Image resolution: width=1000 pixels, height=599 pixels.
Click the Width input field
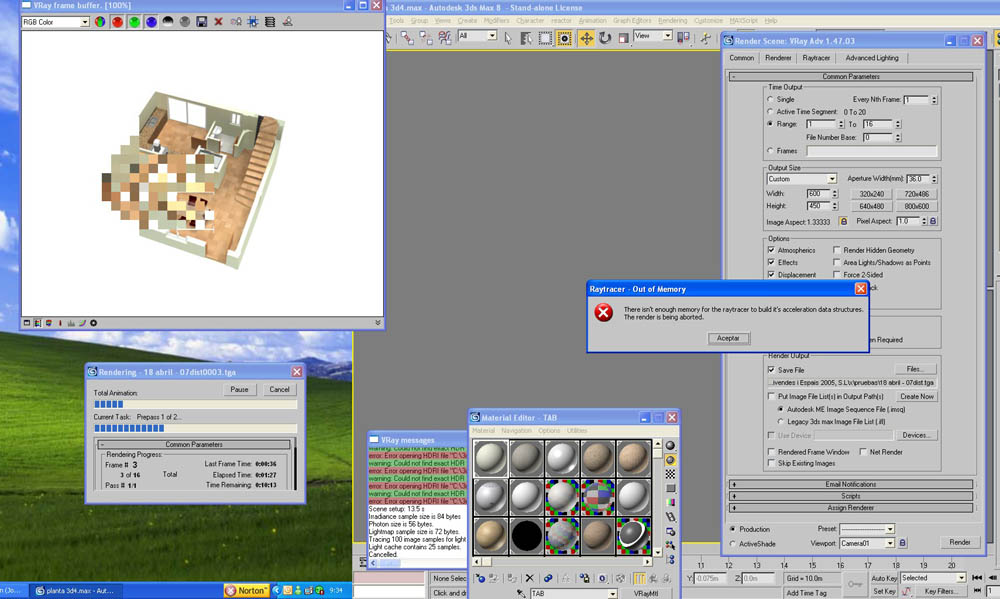(x=818, y=193)
